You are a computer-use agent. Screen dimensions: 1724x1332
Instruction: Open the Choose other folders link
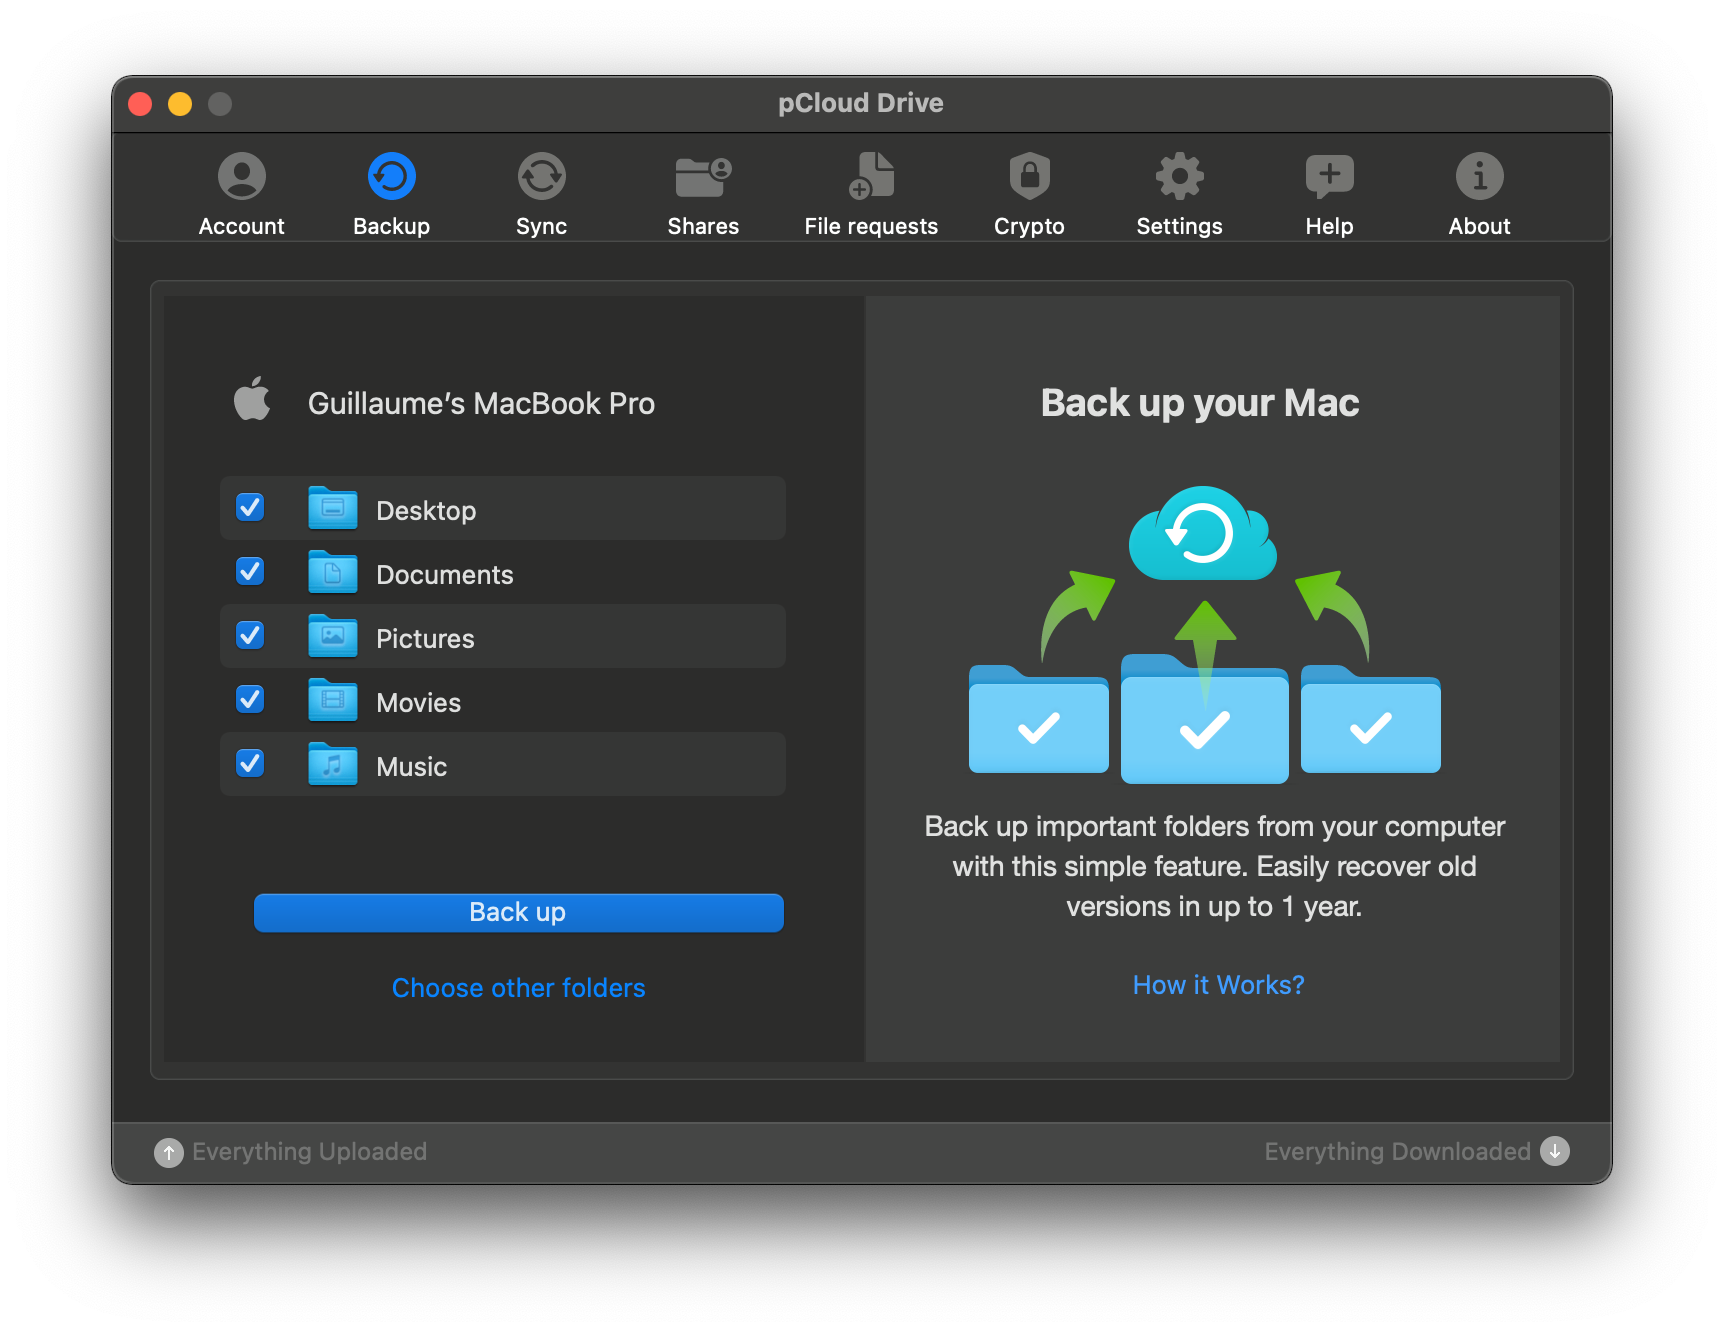pos(519,988)
